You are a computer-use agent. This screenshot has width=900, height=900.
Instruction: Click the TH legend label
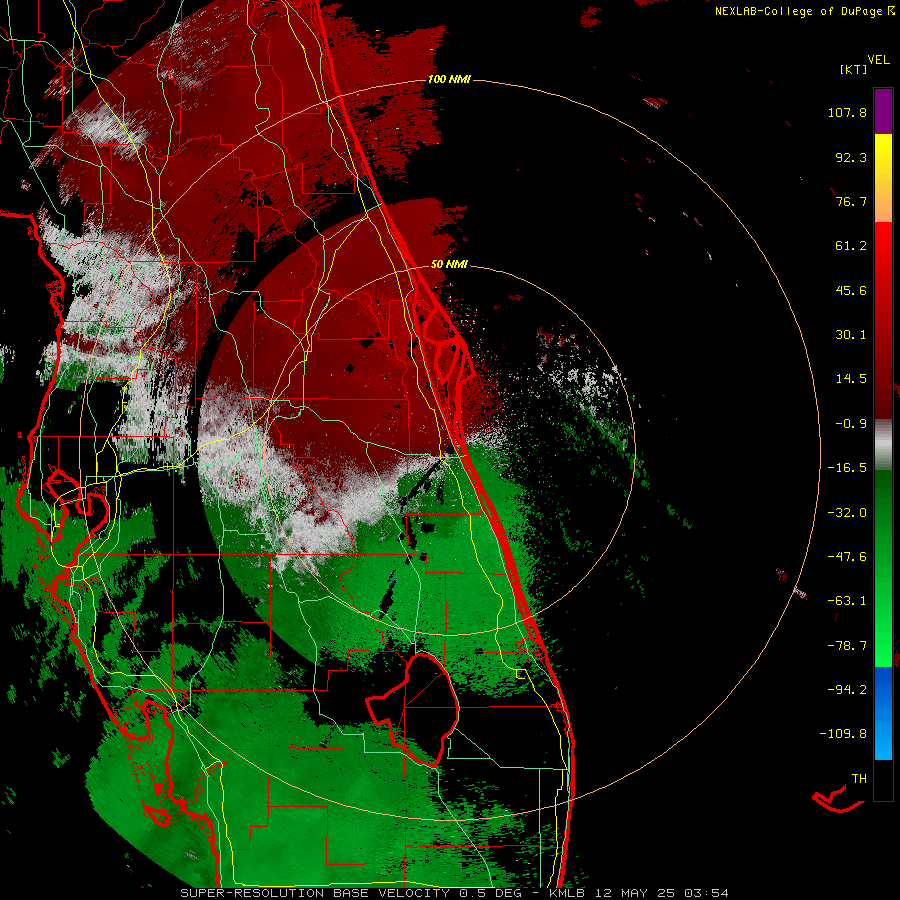click(859, 779)
